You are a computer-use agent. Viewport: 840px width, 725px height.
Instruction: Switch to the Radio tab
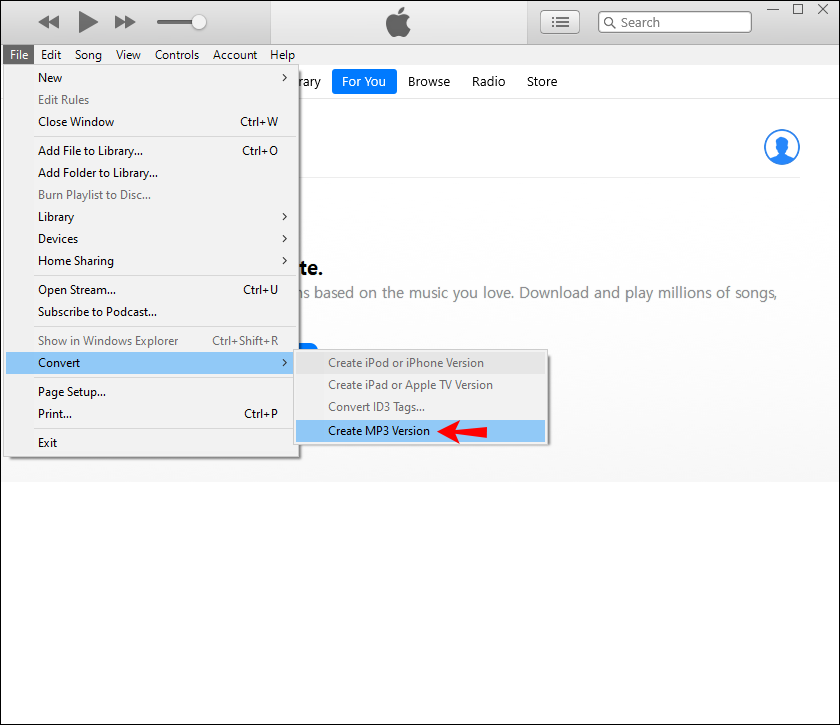pyautogui.click(x=489, y=81)
